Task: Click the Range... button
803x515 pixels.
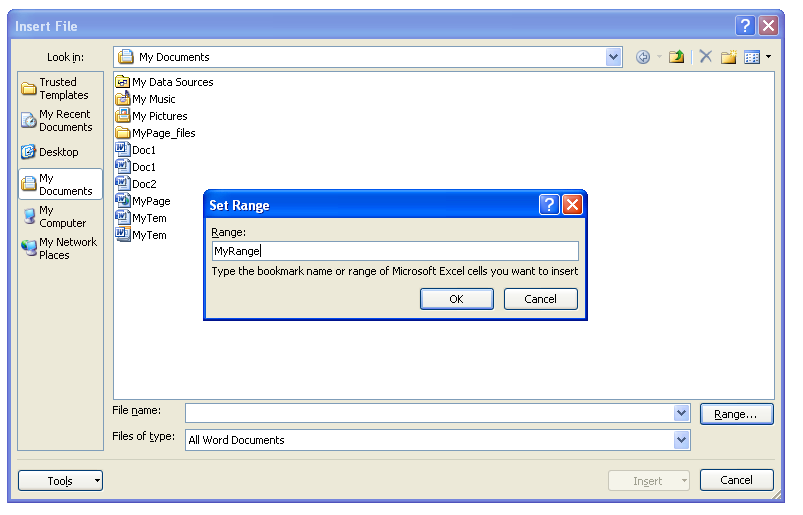Action: coord(736,414)
